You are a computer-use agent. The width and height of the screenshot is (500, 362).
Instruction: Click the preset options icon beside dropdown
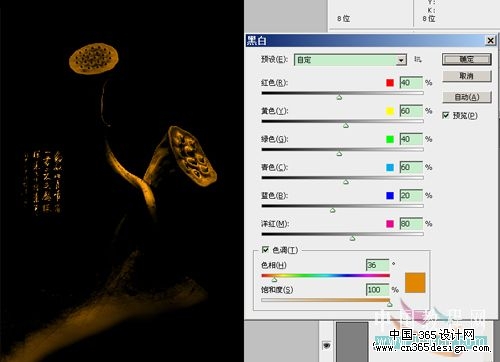(x=418, y=59)
